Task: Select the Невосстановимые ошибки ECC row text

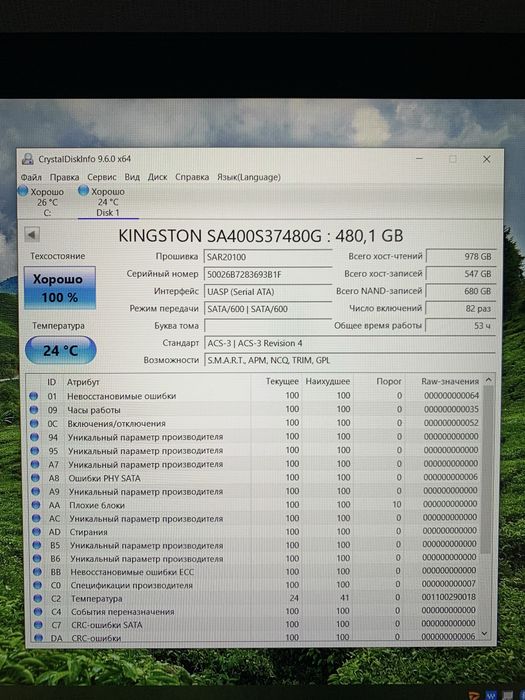Action: 132,572
